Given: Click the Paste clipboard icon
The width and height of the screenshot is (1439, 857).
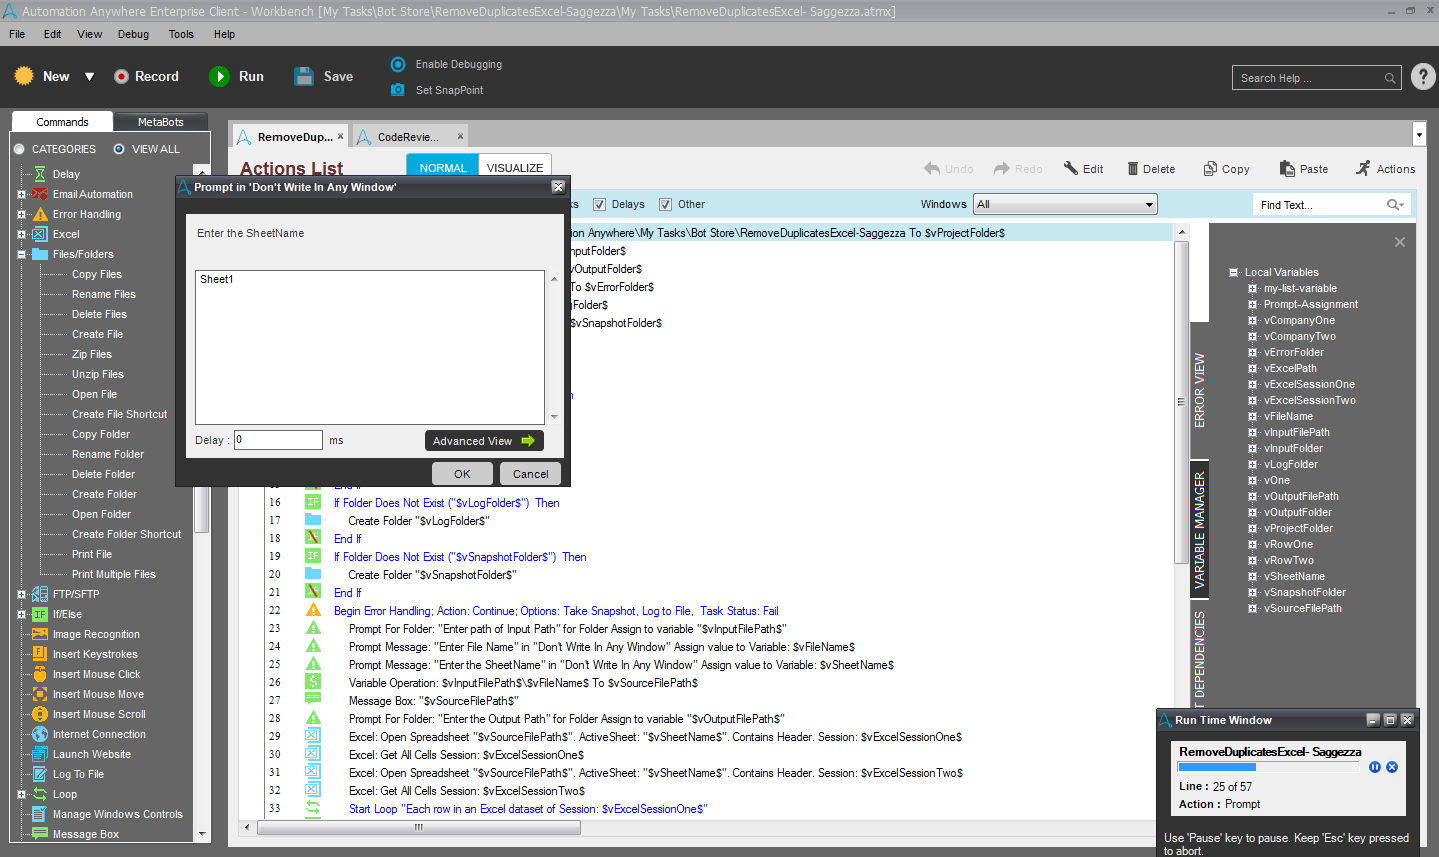Looking at the screenshot, I should pos(1286,169).
